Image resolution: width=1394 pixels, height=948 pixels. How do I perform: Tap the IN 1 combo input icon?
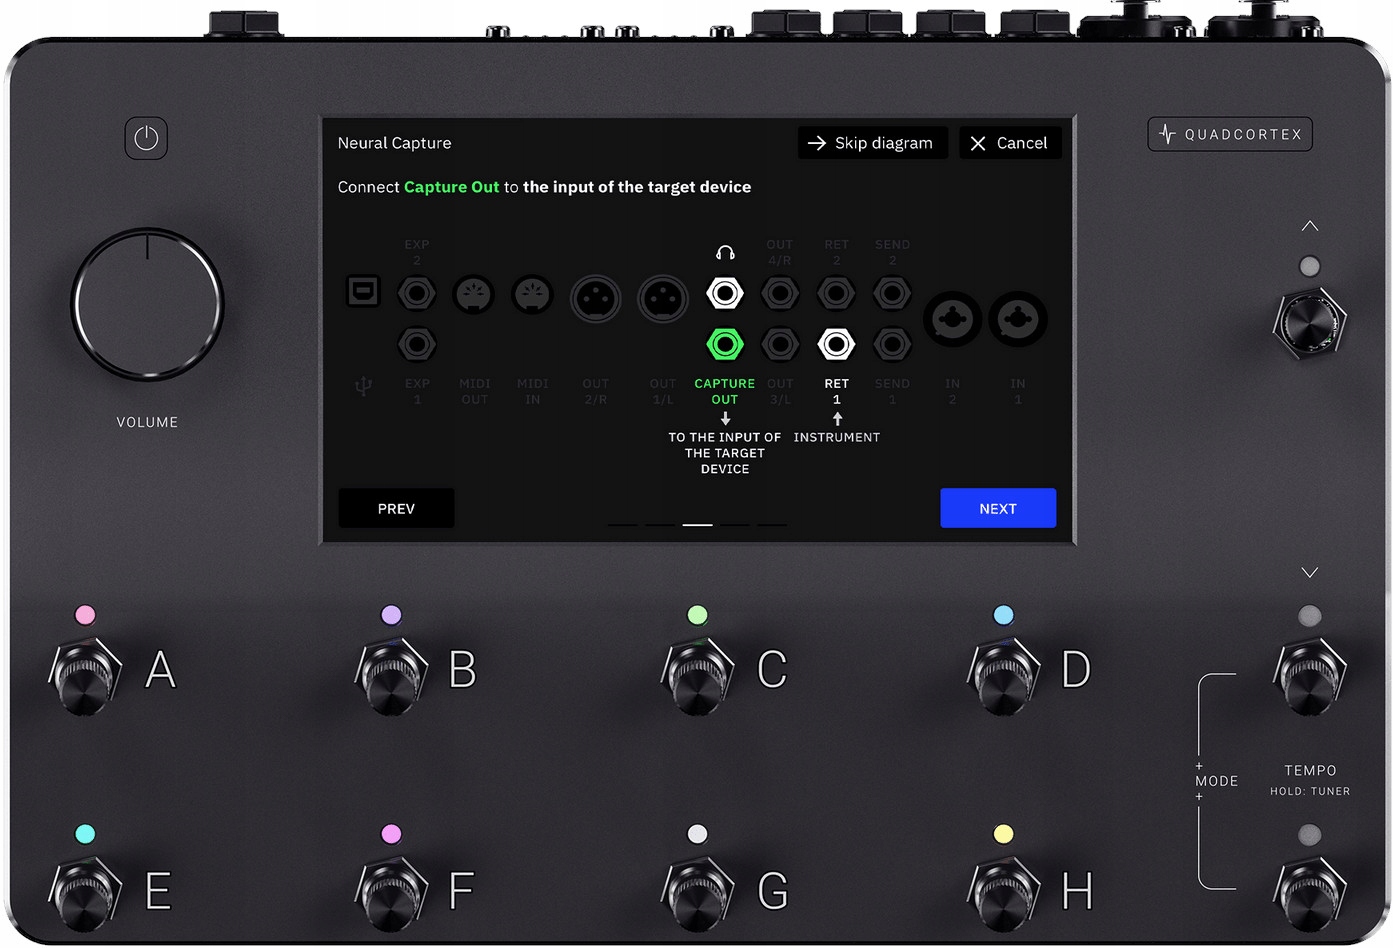1018,320
